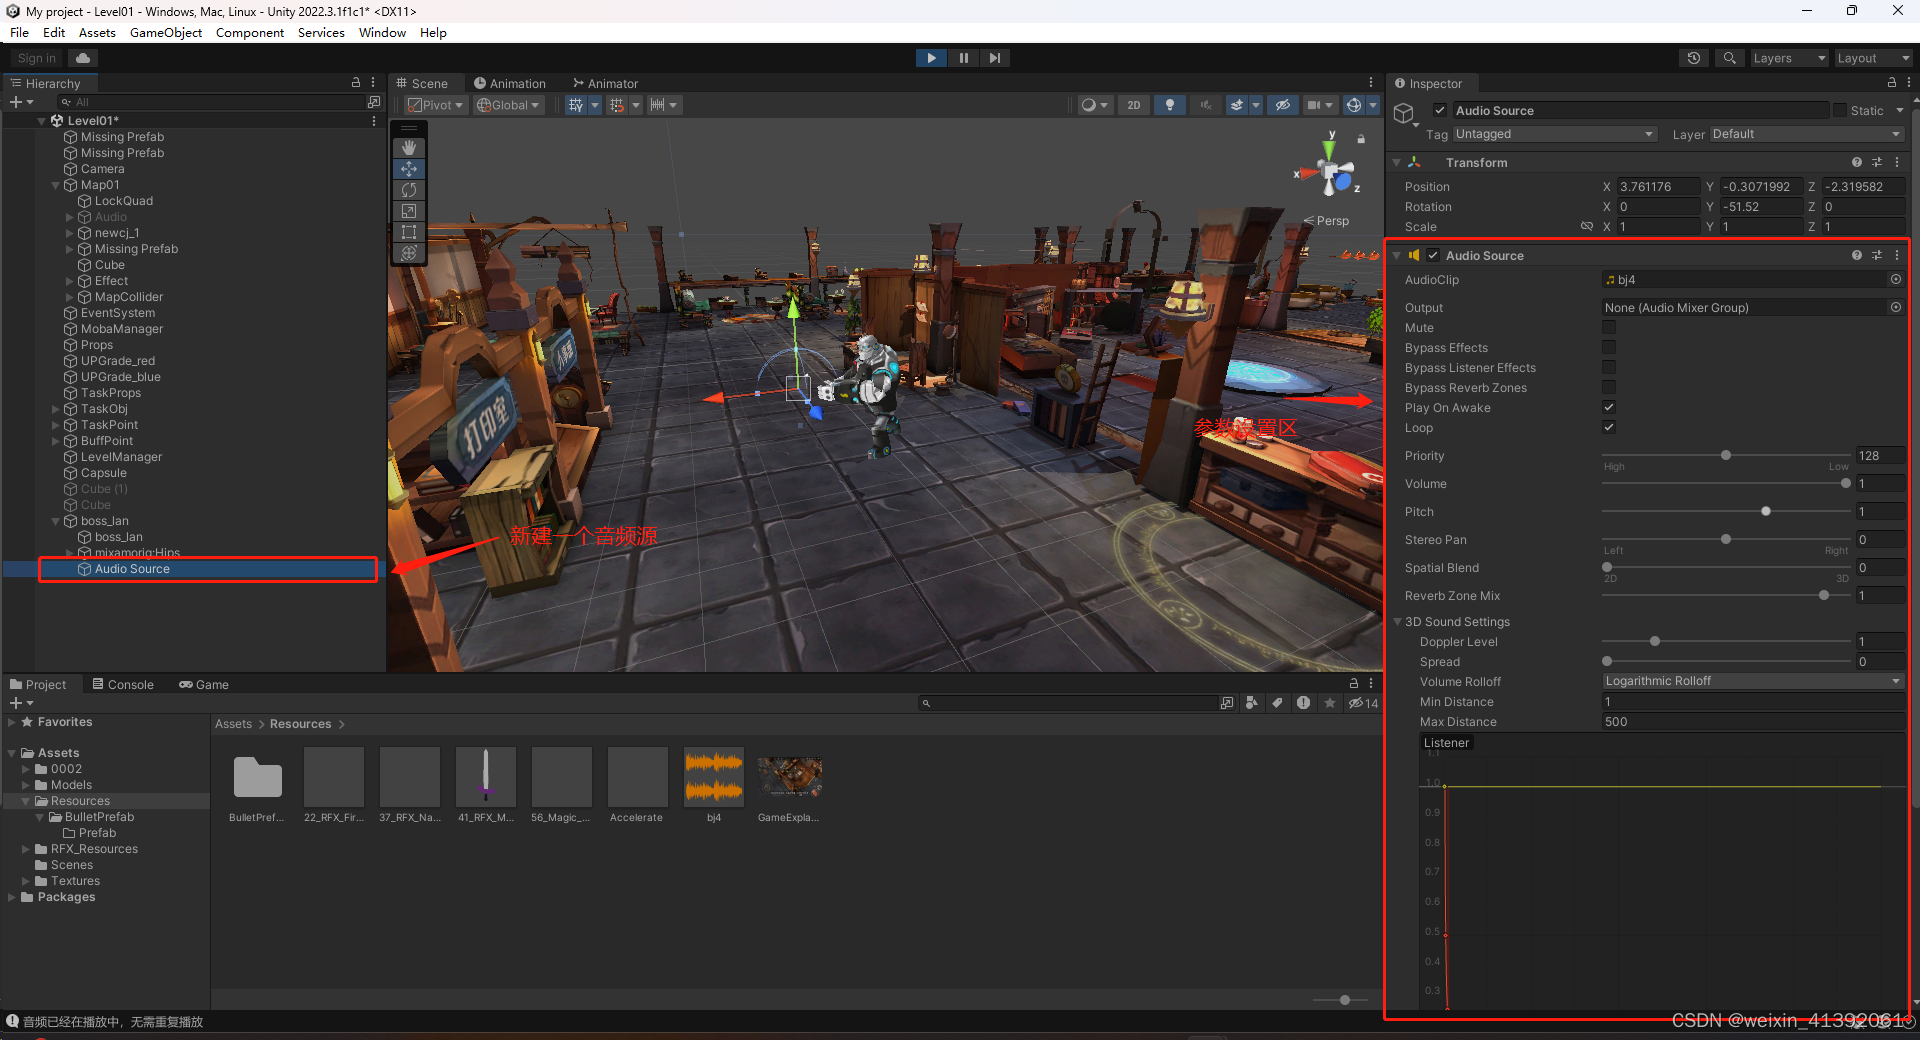Image resolution: width=1920 pixels, height=1040 pixels.
Task: Select the Transform tool in Scene
Action: coord(409,253)
